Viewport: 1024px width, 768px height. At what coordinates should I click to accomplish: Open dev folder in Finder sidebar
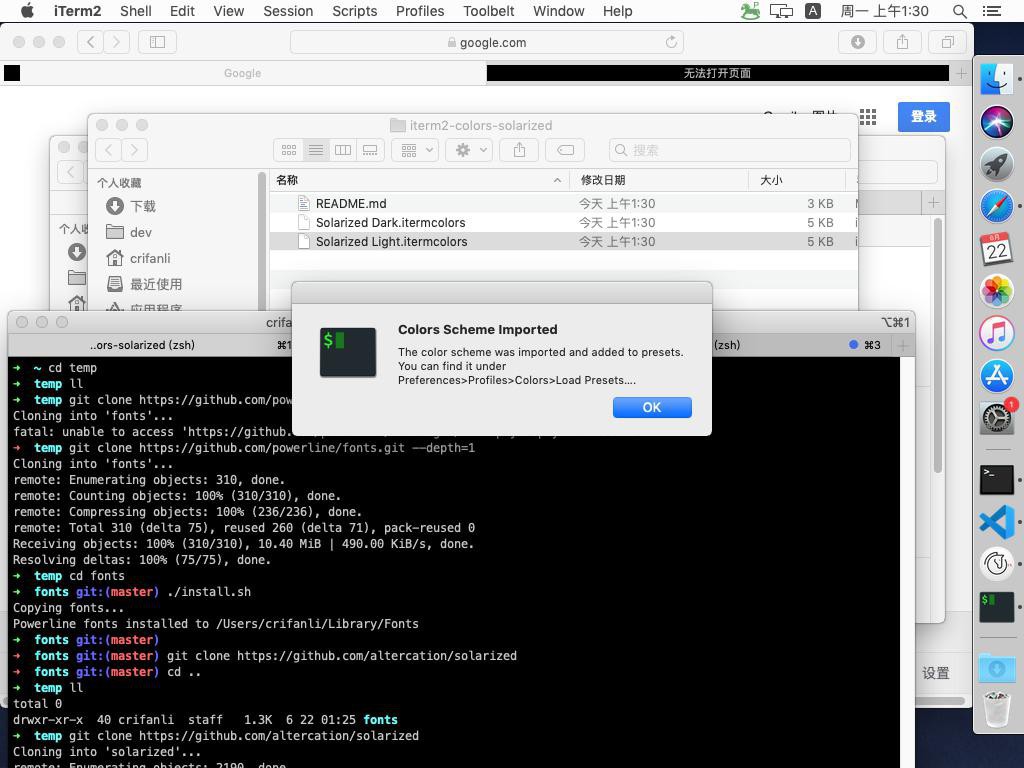click(129, 232)
